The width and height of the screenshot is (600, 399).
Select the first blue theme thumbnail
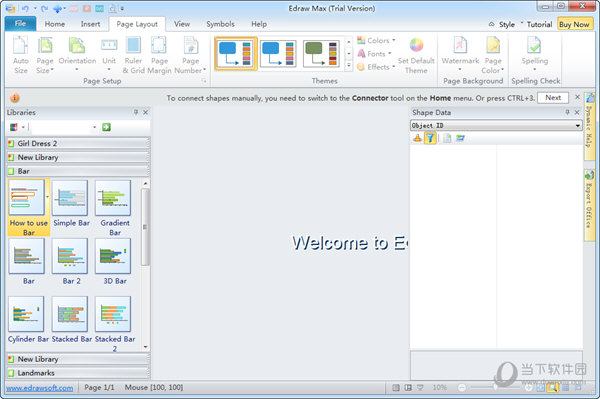coord(236,54)
